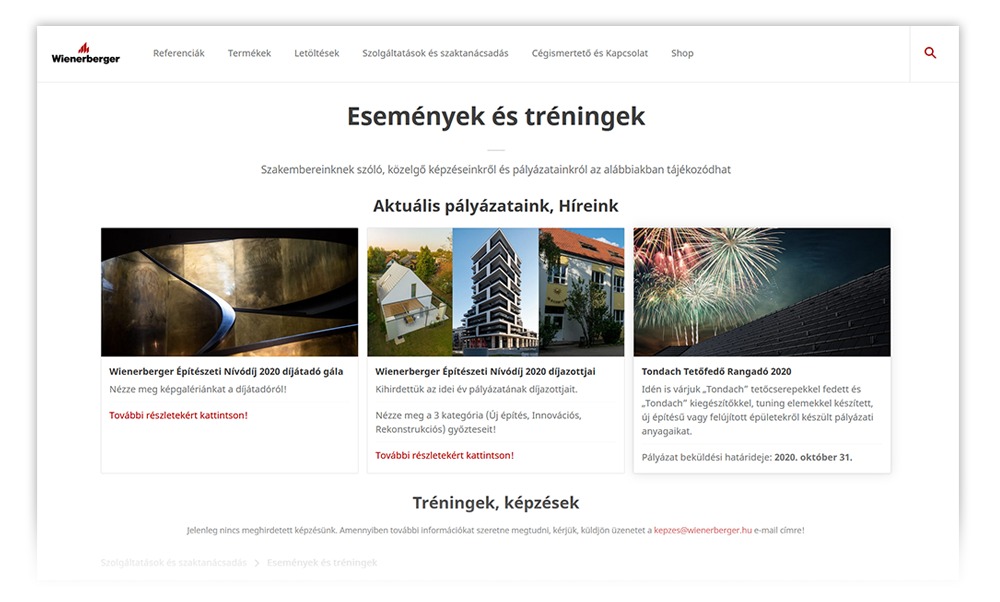Click the deadline text '2020. október 31.'
The height and width of the screenshot is (602, 1000).
click(813, 457)
